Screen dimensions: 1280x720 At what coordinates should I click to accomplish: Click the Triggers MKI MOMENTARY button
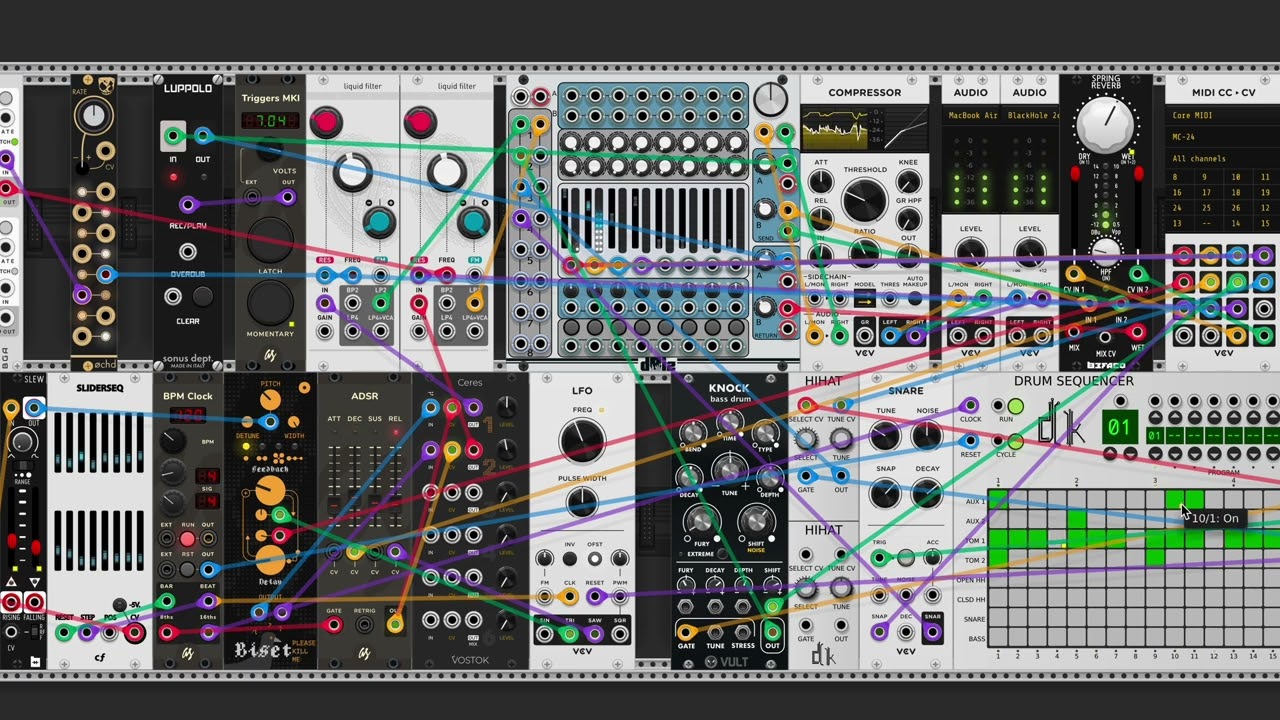tap(269, 302)
